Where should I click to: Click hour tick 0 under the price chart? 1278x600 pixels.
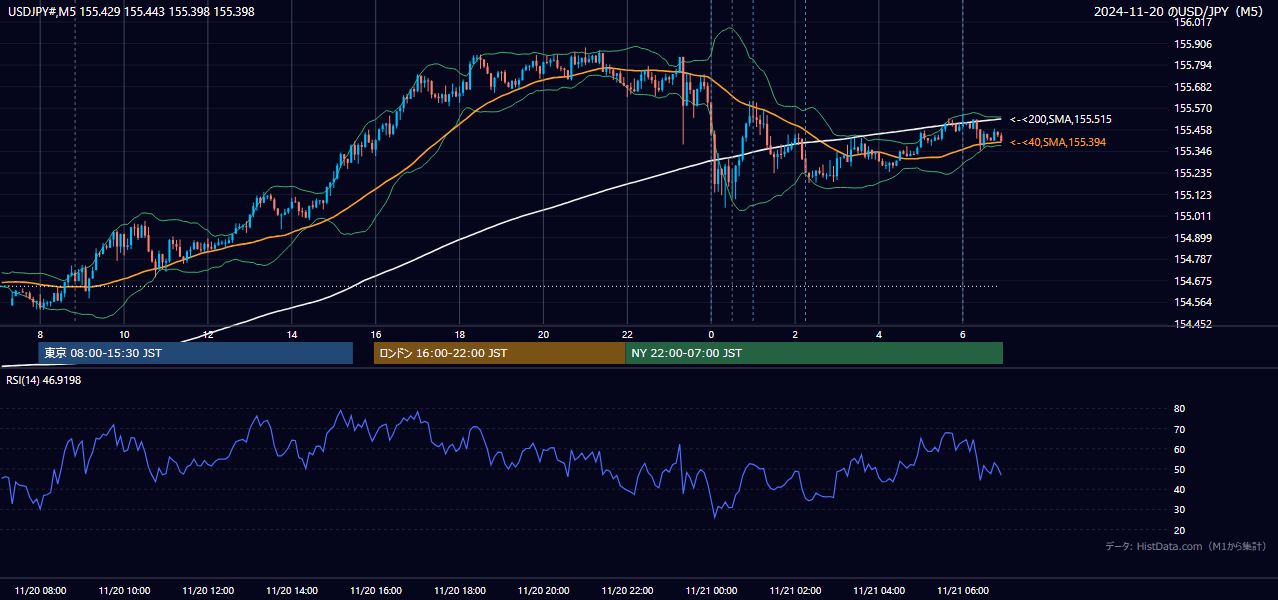(711, 334)
